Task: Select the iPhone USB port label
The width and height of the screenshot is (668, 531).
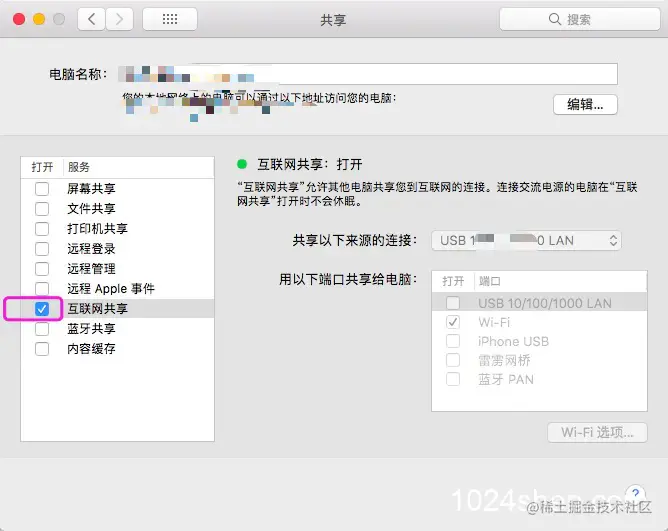Action: pos(513,341)
